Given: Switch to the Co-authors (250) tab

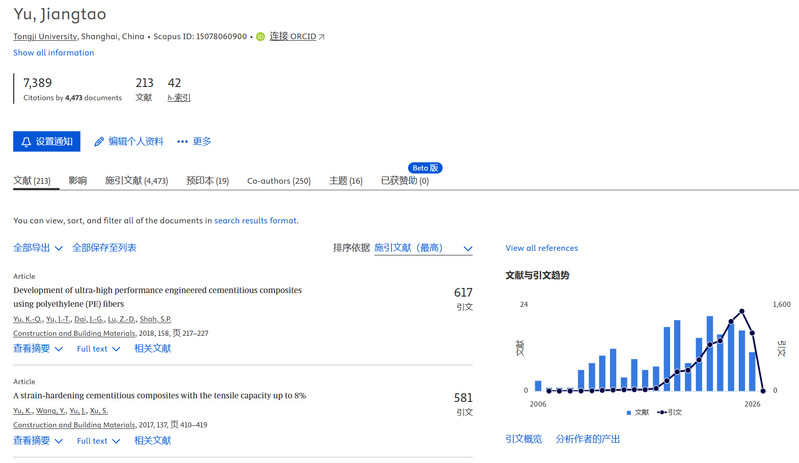Looking at the screenshot, I should click(x=279, y=181).
